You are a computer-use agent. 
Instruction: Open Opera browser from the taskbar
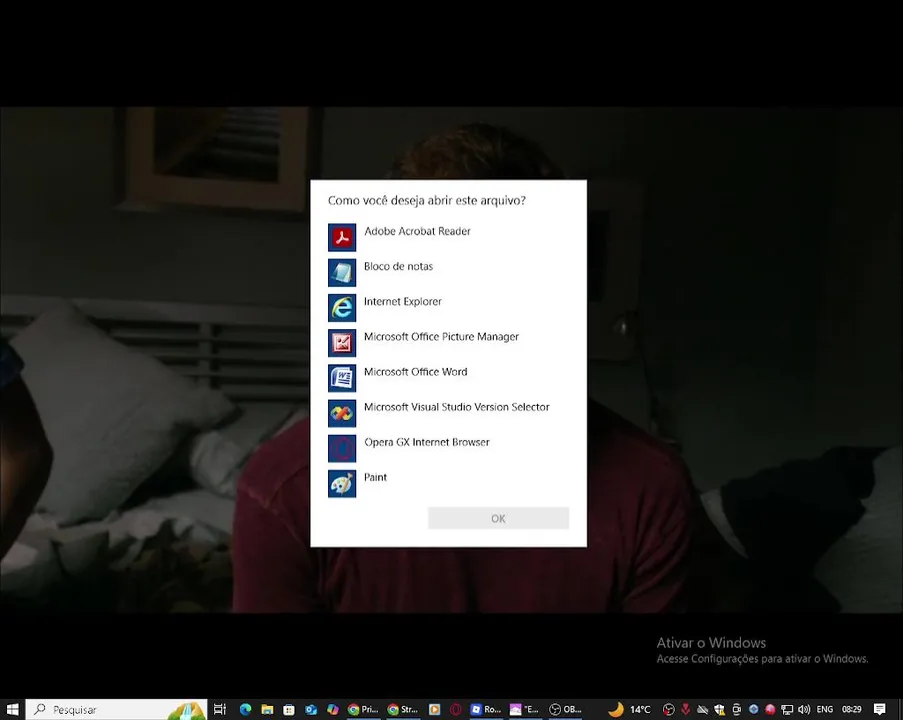456,709
